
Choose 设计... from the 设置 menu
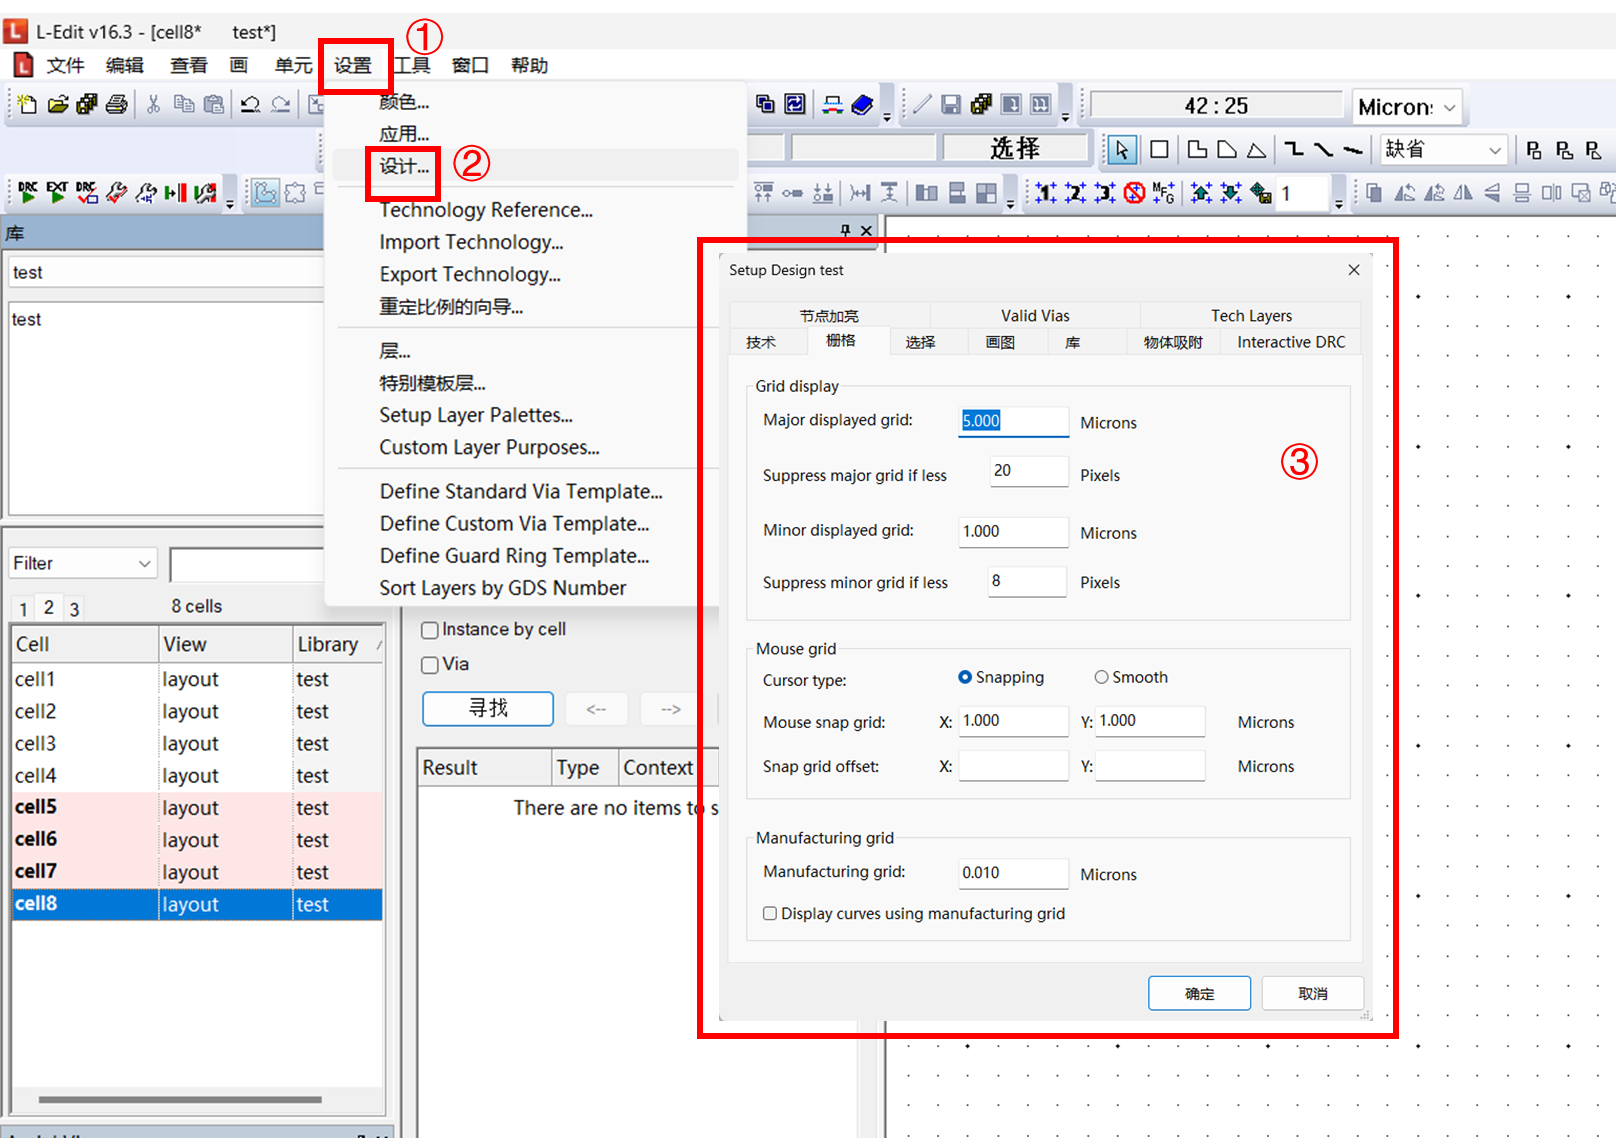(x=404, y=166)
